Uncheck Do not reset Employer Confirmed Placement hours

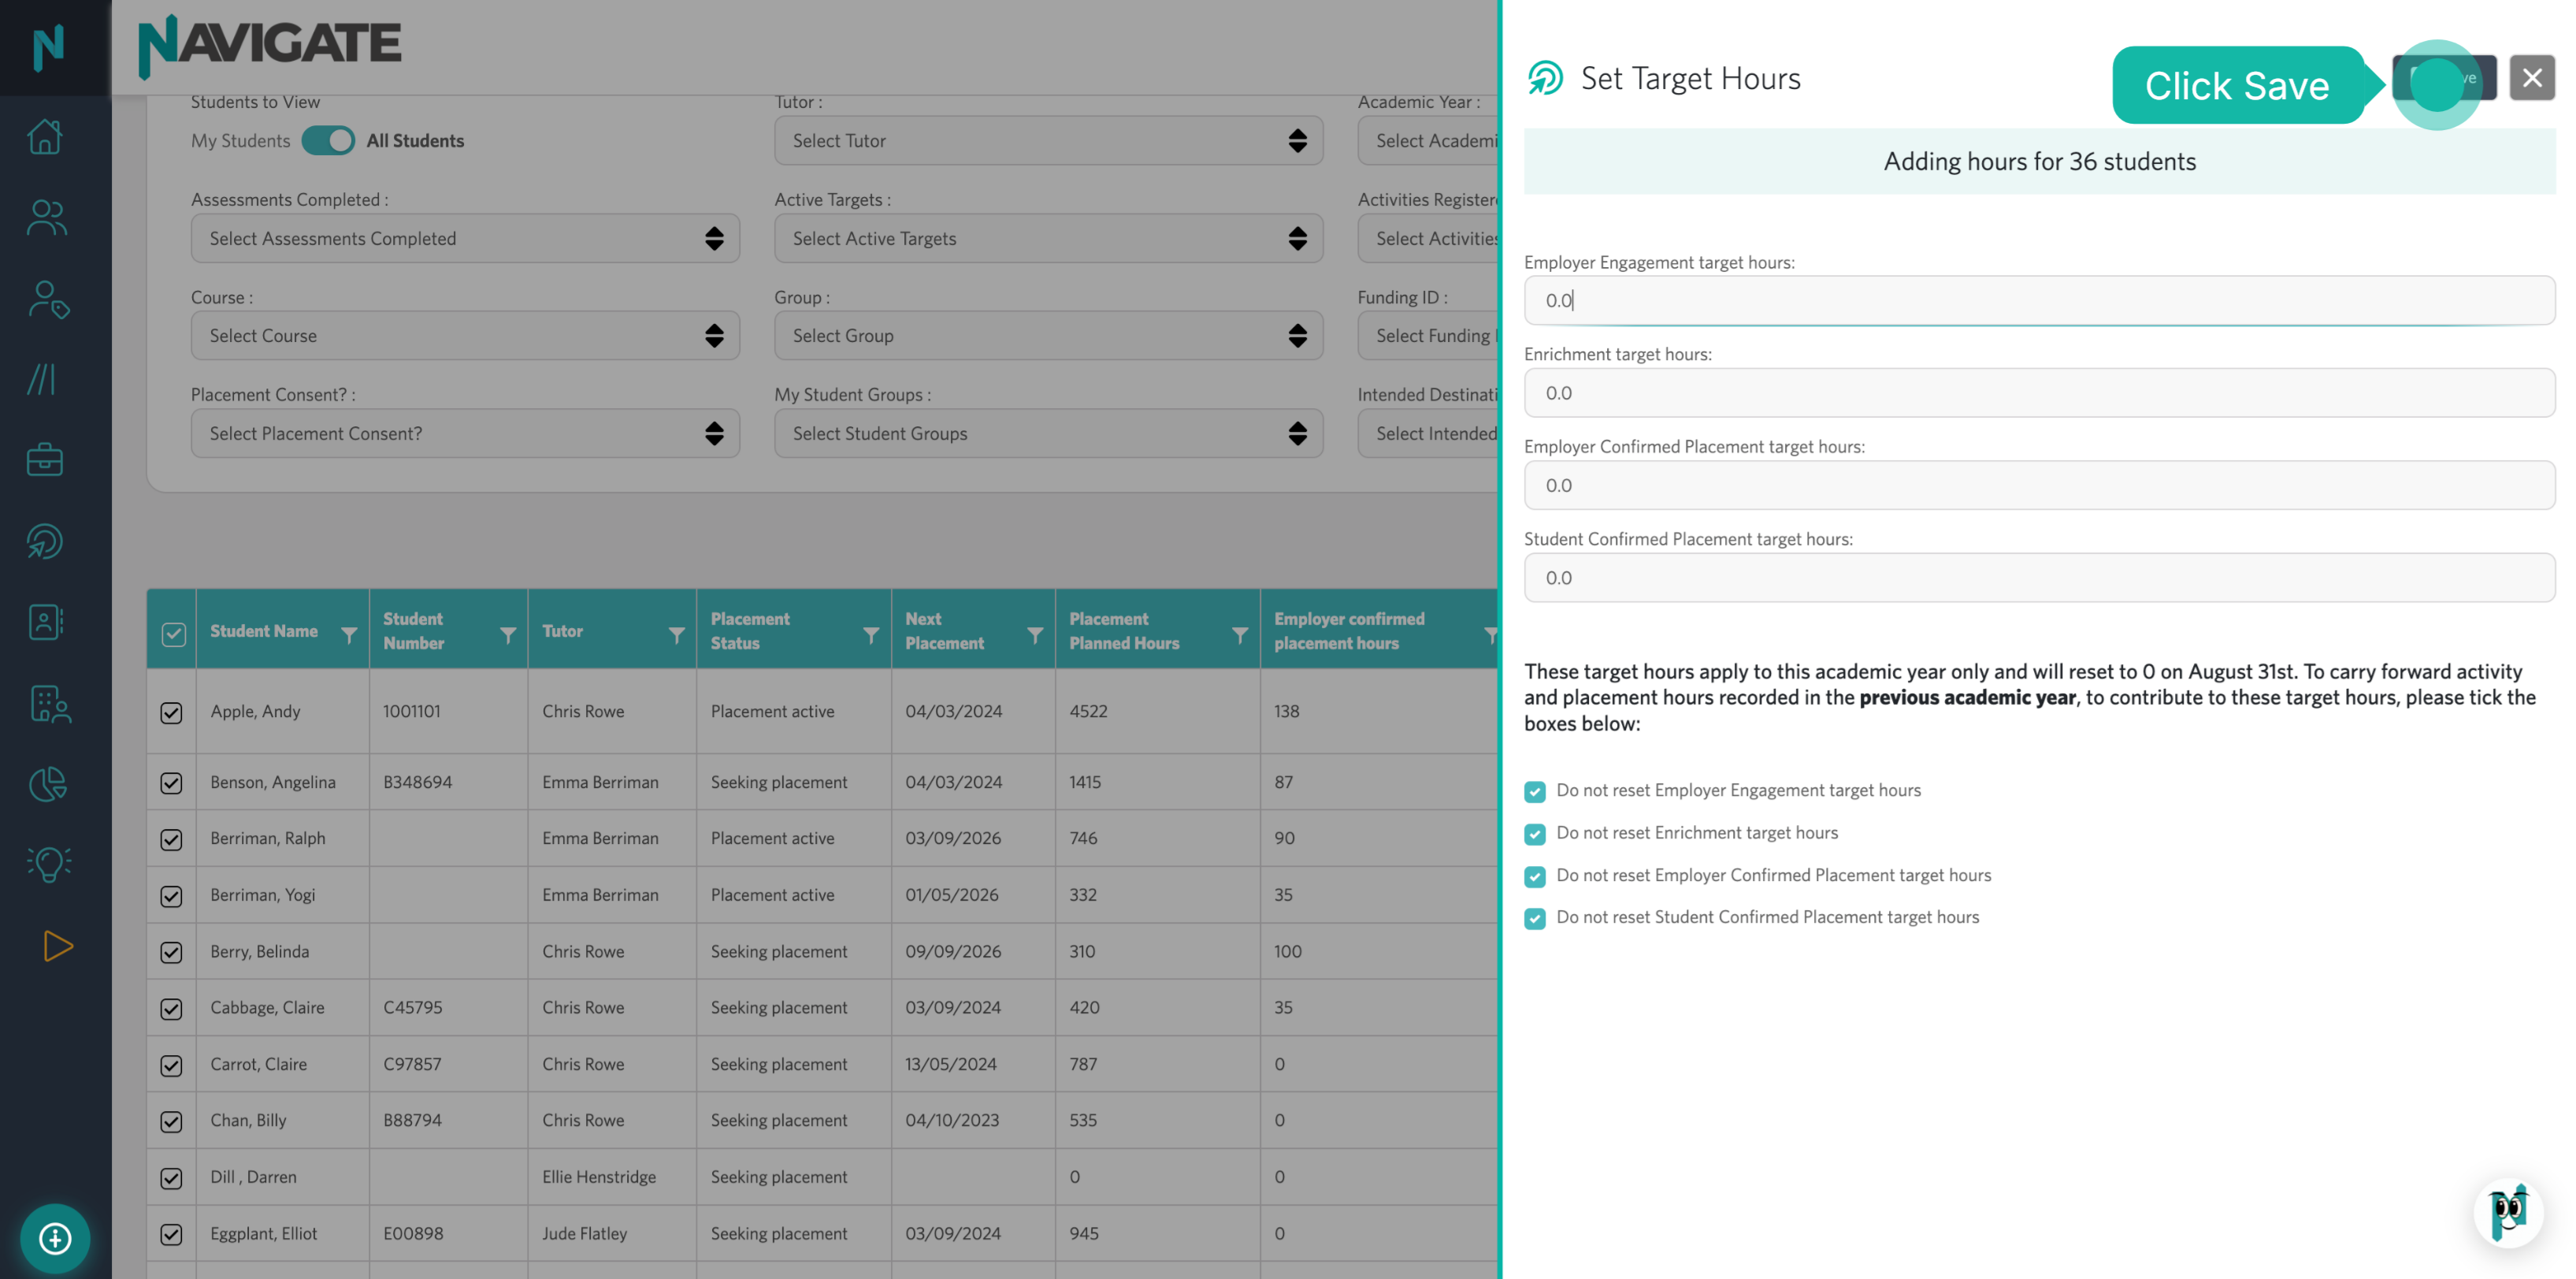click(1535, 877)
